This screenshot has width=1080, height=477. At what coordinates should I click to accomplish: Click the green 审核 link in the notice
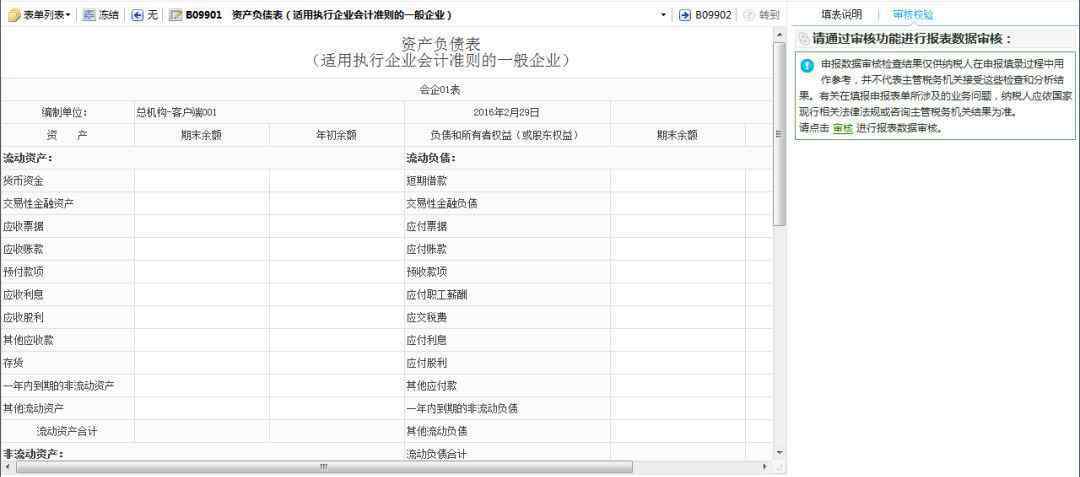pyautogui.click(x=842, y=128)
